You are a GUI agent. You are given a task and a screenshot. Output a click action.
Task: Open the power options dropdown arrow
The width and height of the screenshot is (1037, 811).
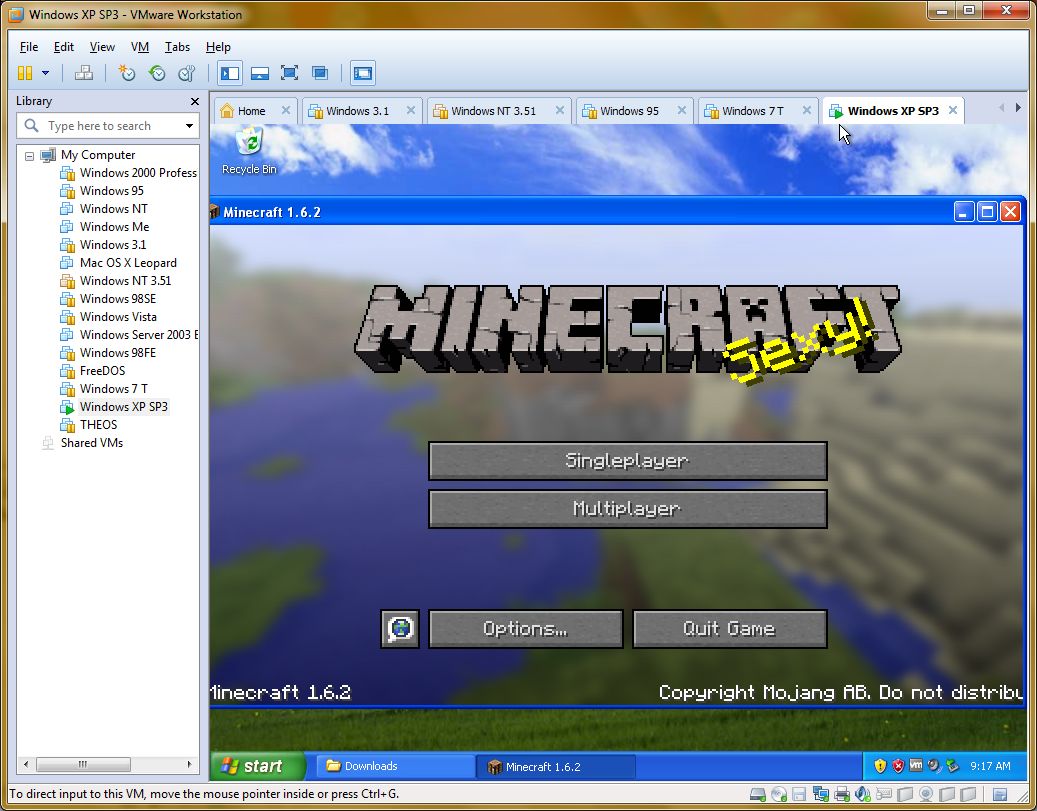pos(45,73)
